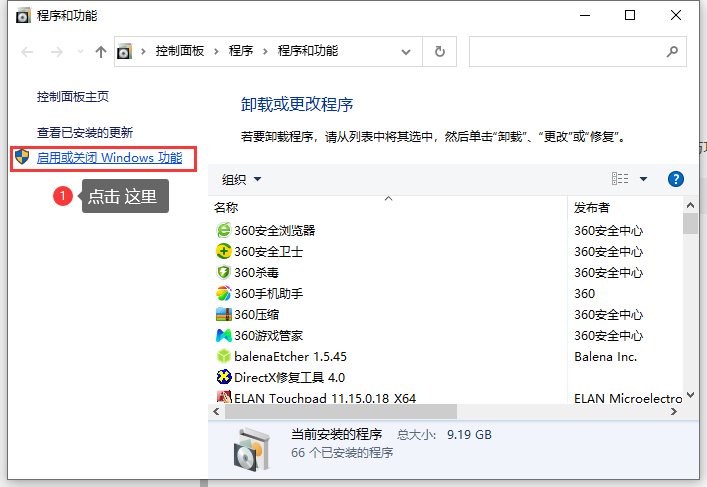
Task: Click the window title bar program icon
Action: tap(23, 15)
